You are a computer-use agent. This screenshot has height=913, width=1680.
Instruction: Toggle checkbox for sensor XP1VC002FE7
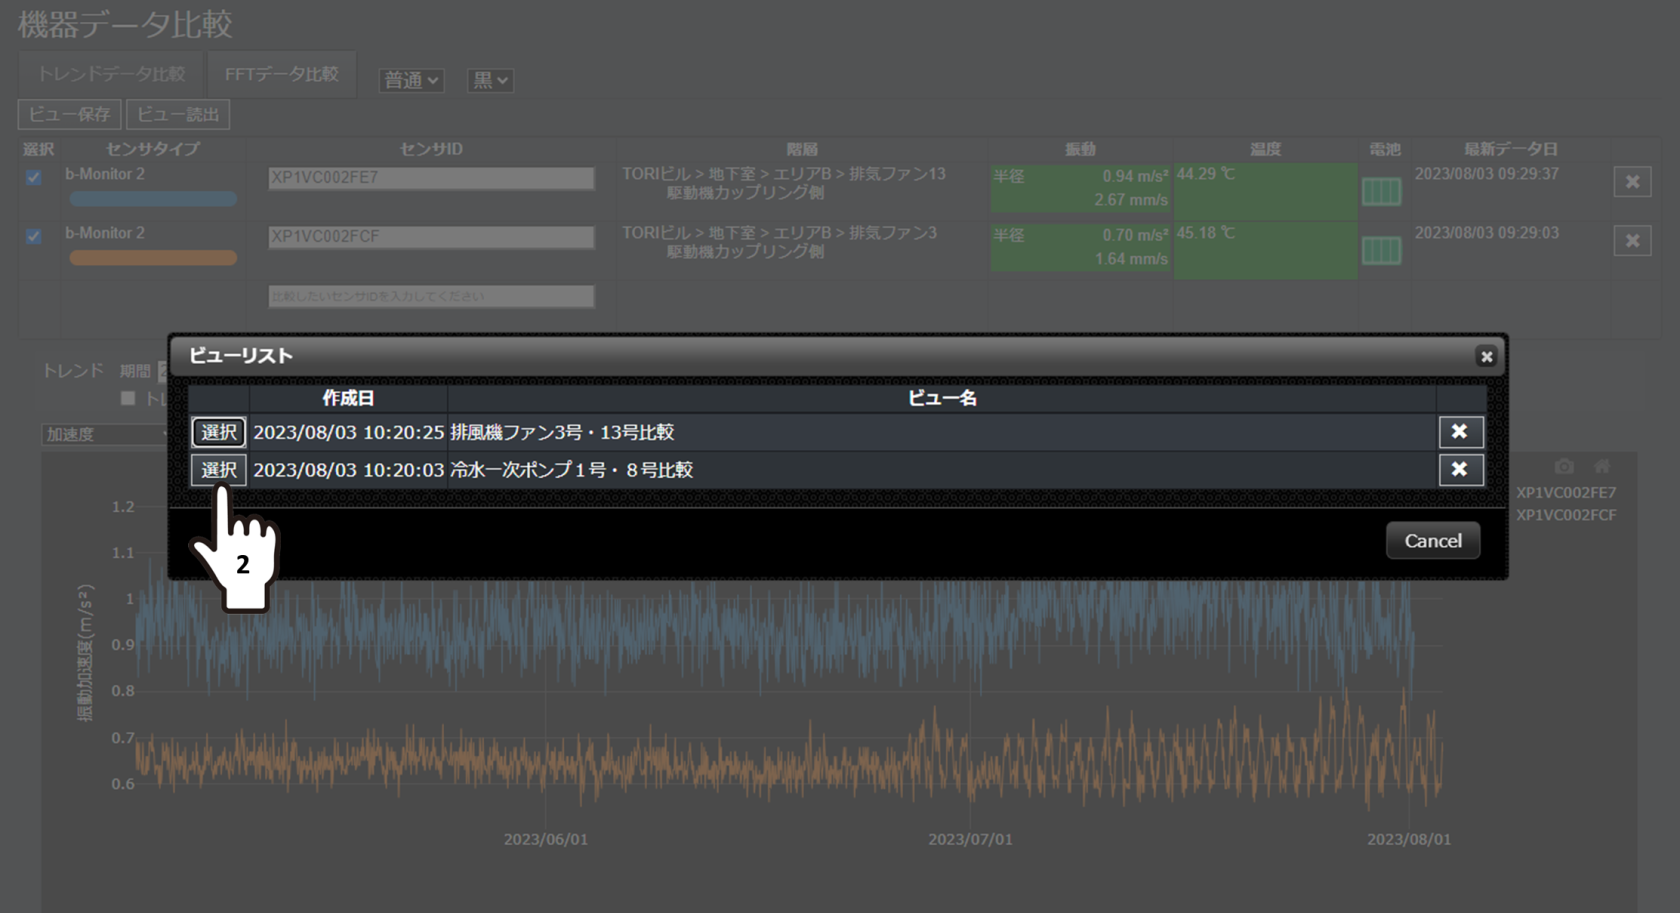[x=34, y=177]
